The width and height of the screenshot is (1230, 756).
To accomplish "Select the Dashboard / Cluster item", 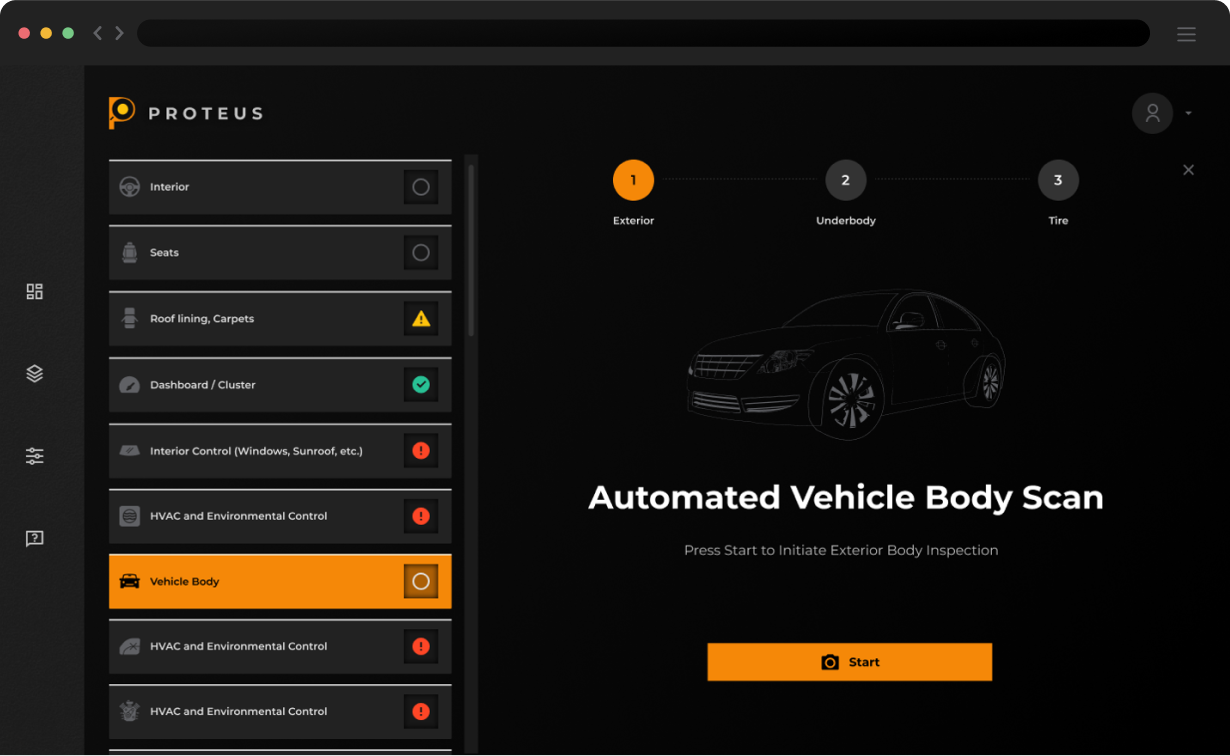I will click(x=280, y=385).
